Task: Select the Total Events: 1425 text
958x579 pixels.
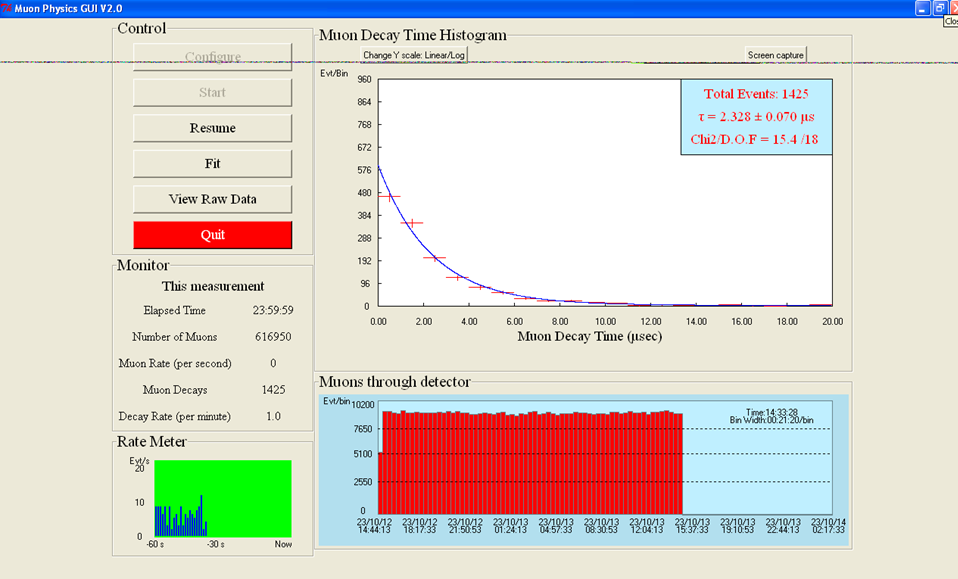Action: [x=756, y=94]
